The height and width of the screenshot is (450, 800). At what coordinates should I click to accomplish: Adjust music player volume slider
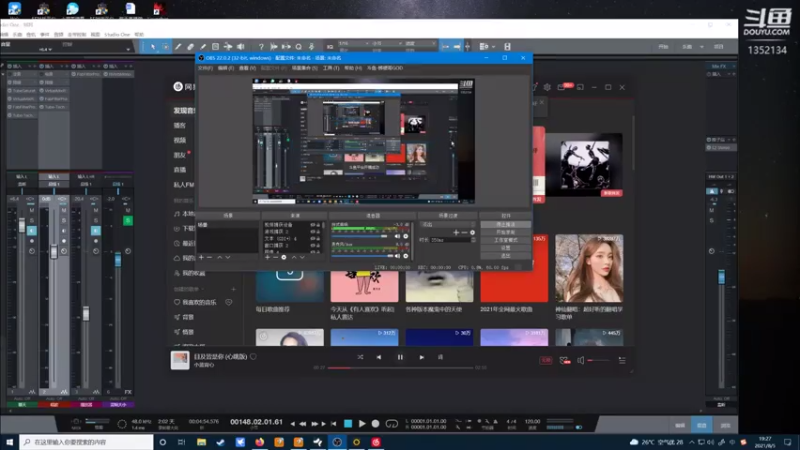pyautogui.click(x=598, y=360)
